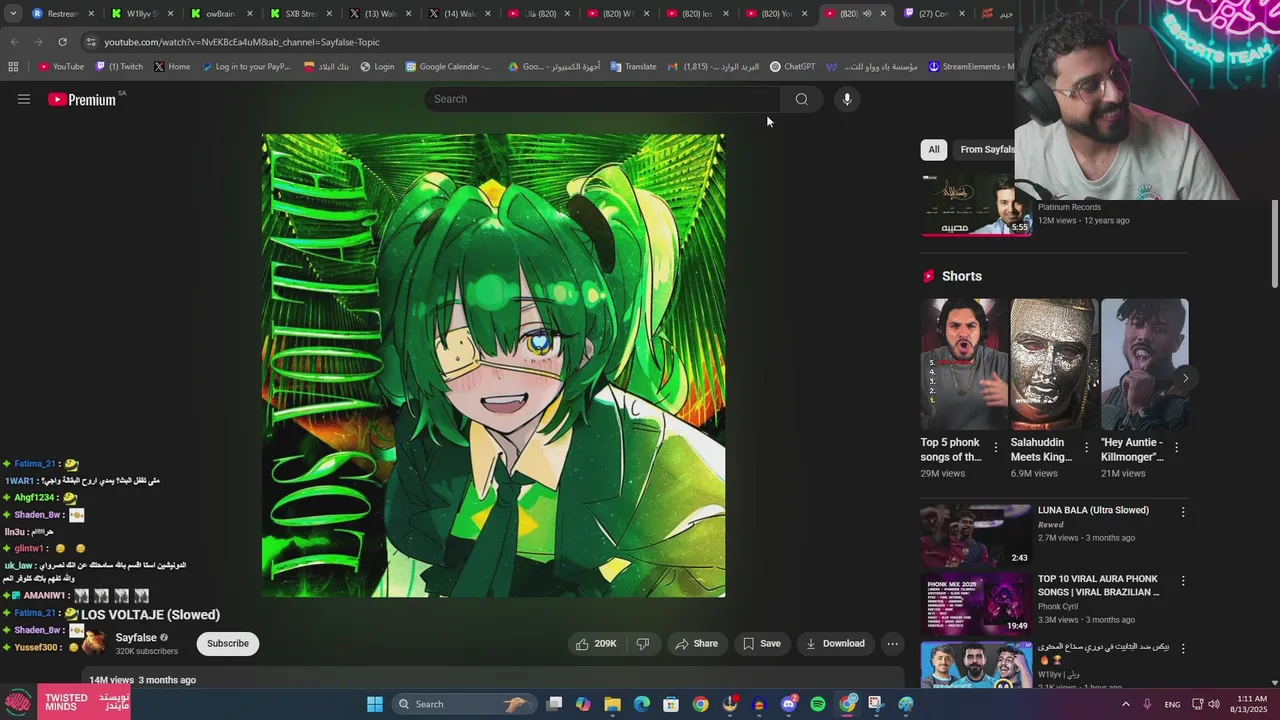Open options for Salahuddin short

(1086, 448)
